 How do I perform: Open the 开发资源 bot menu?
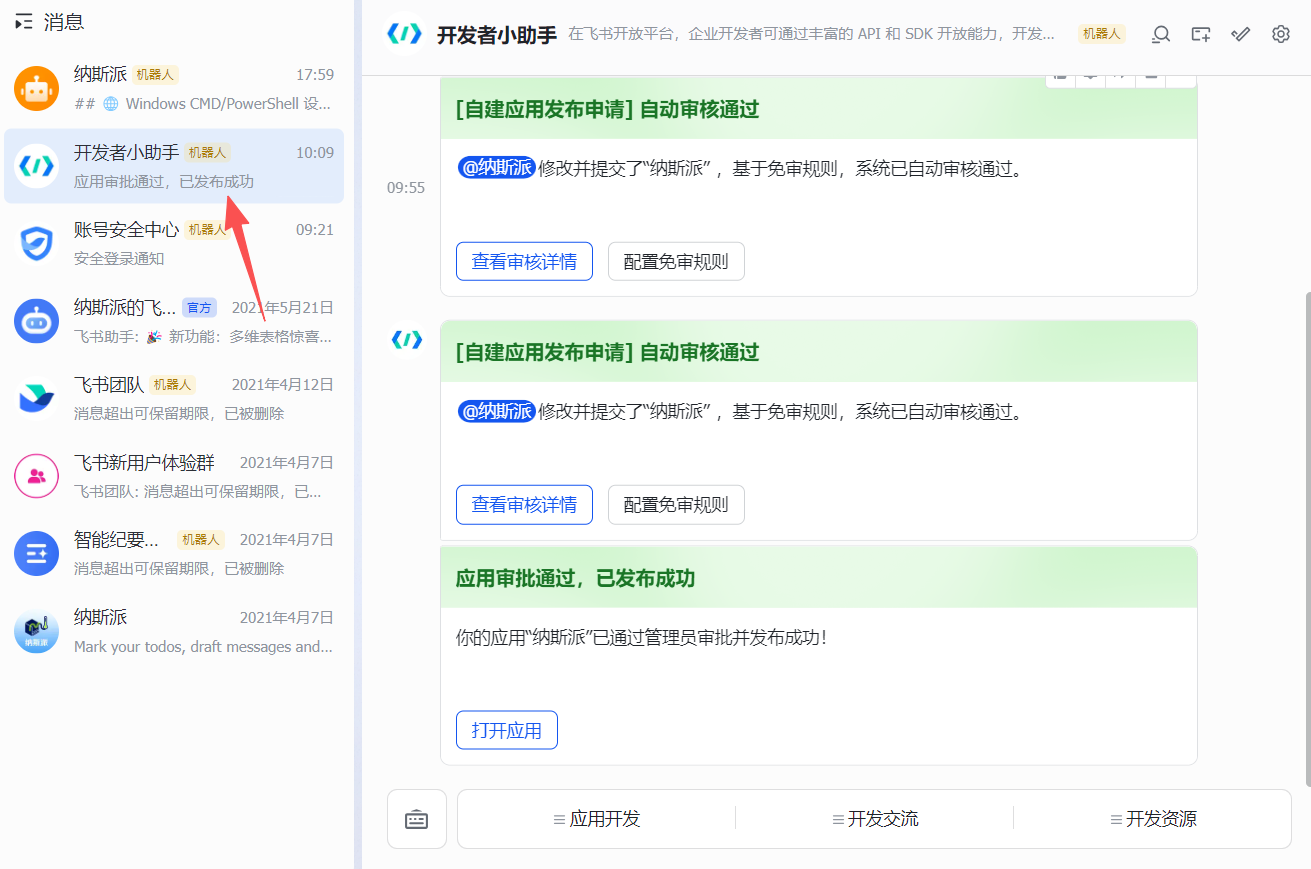(x=1153, y=819)
